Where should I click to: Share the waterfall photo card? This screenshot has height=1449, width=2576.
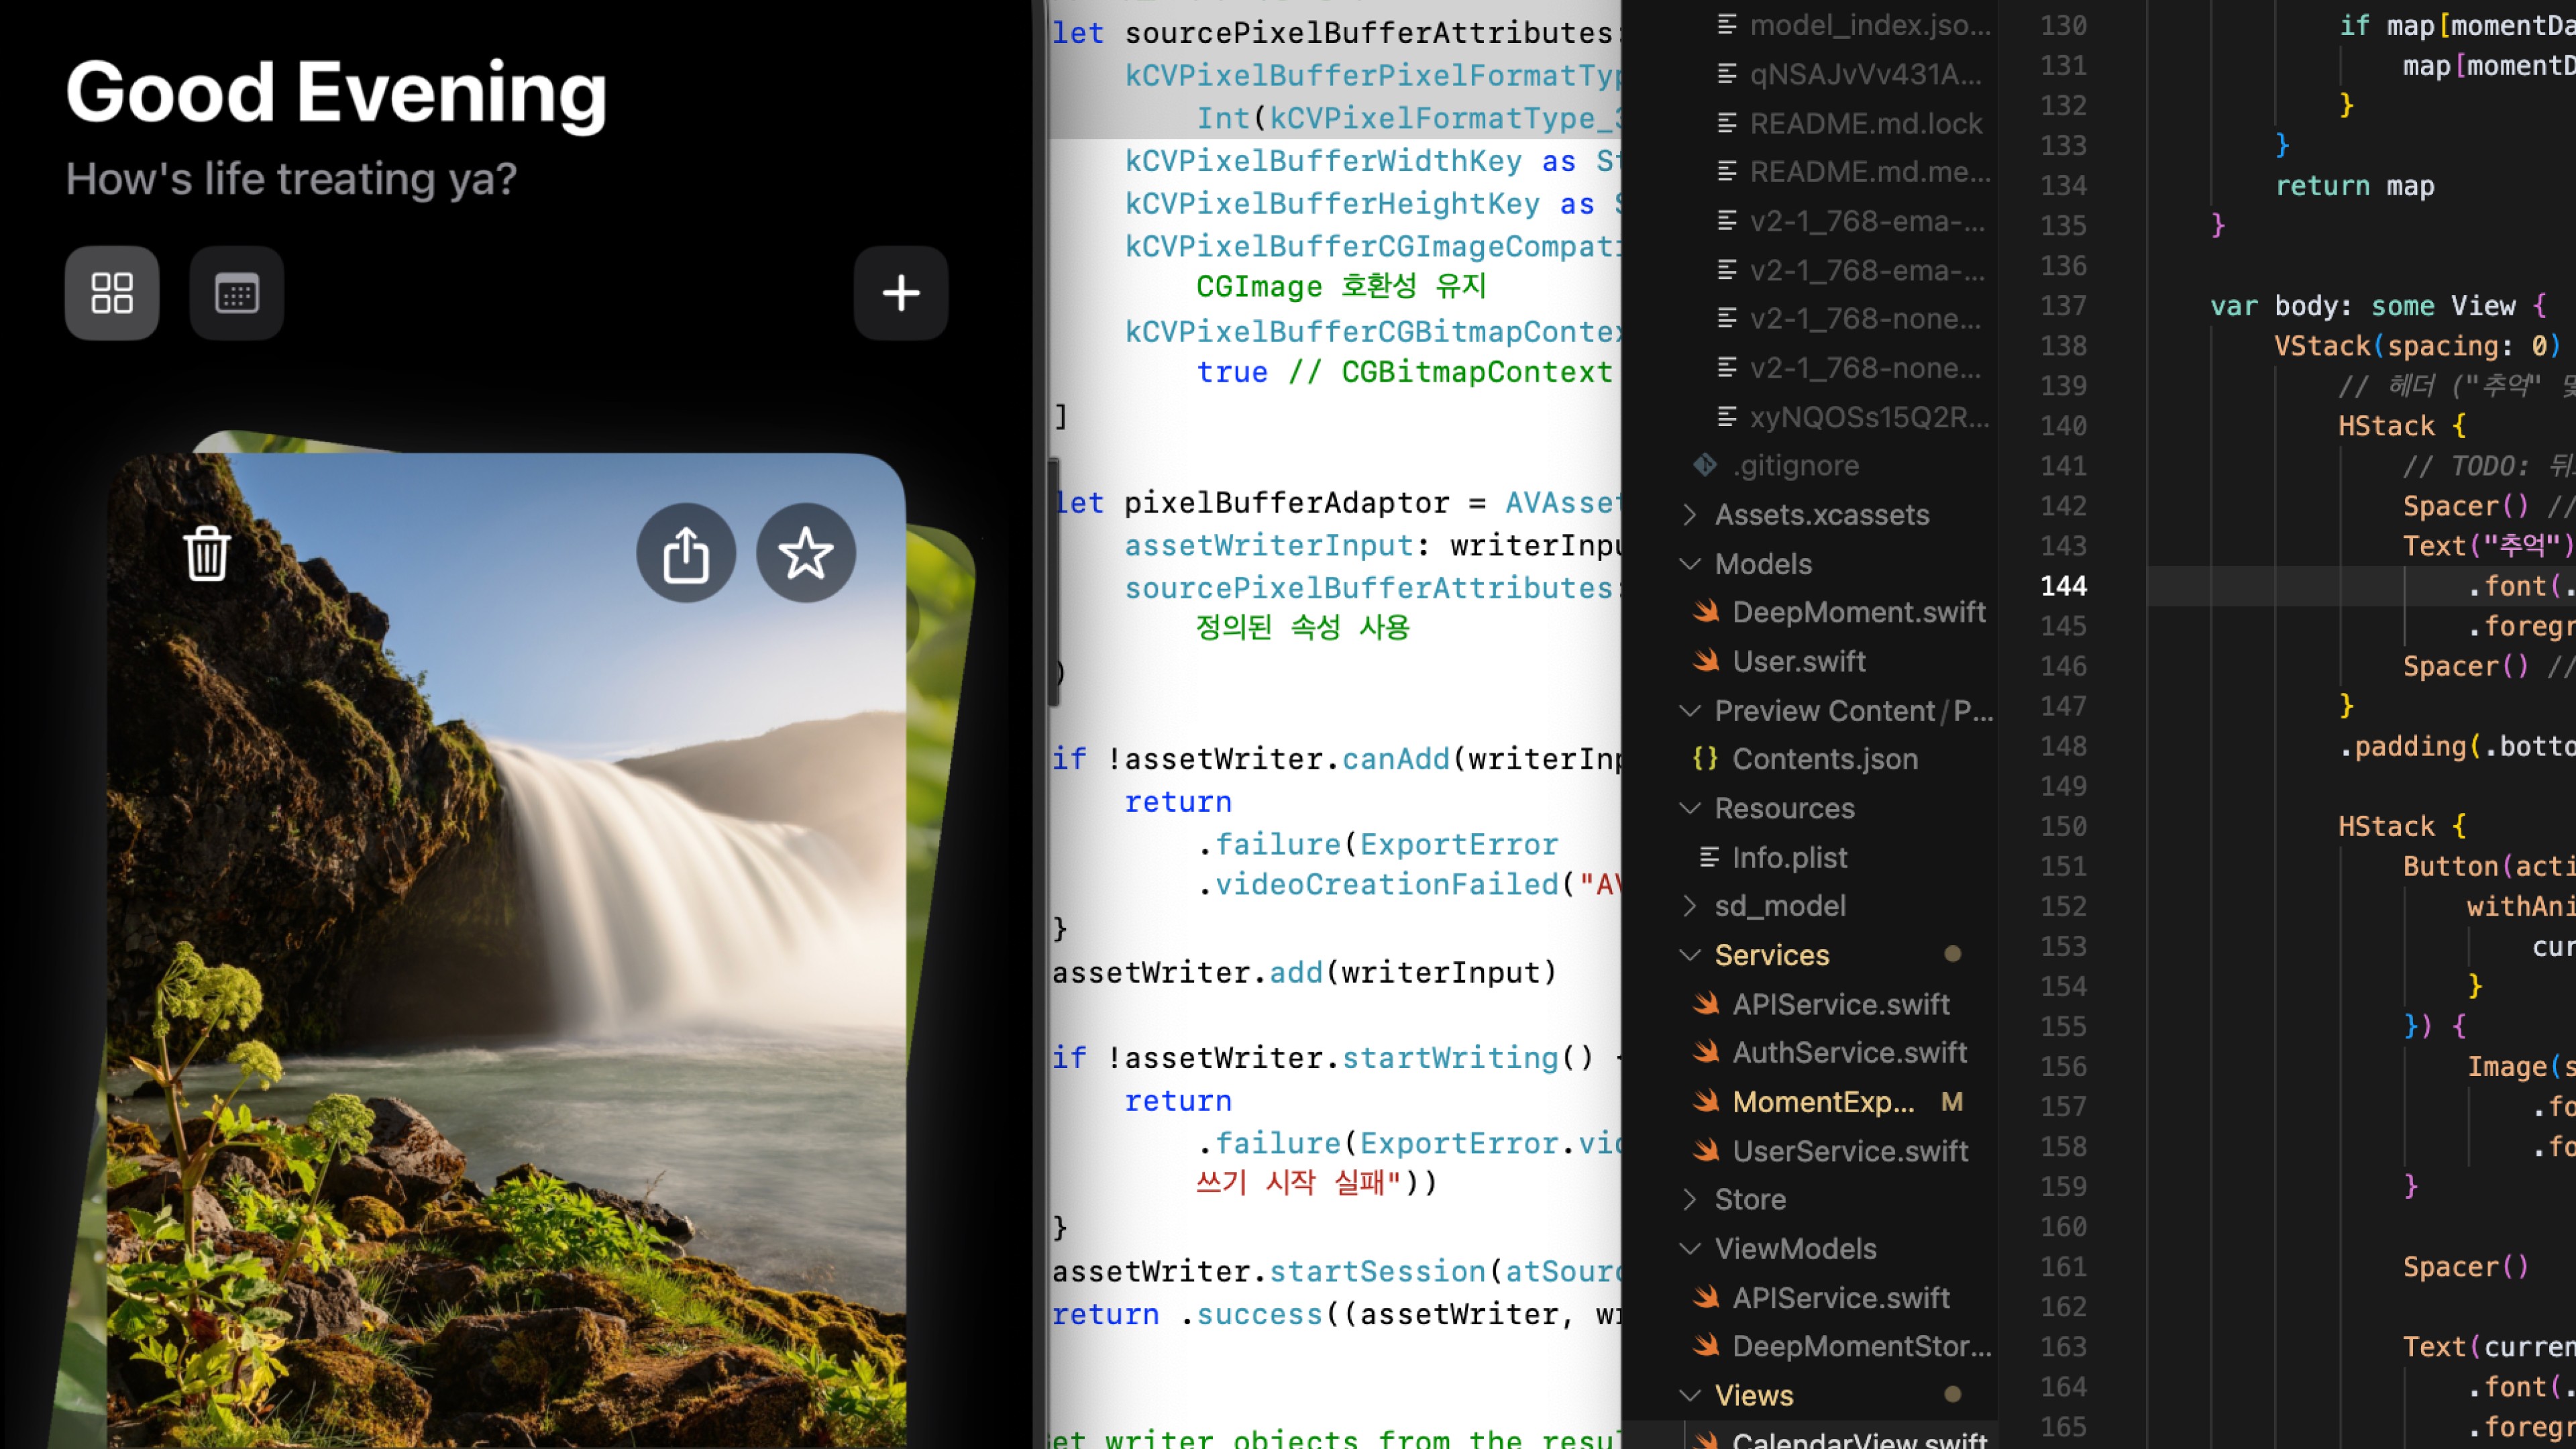[686, 553]
